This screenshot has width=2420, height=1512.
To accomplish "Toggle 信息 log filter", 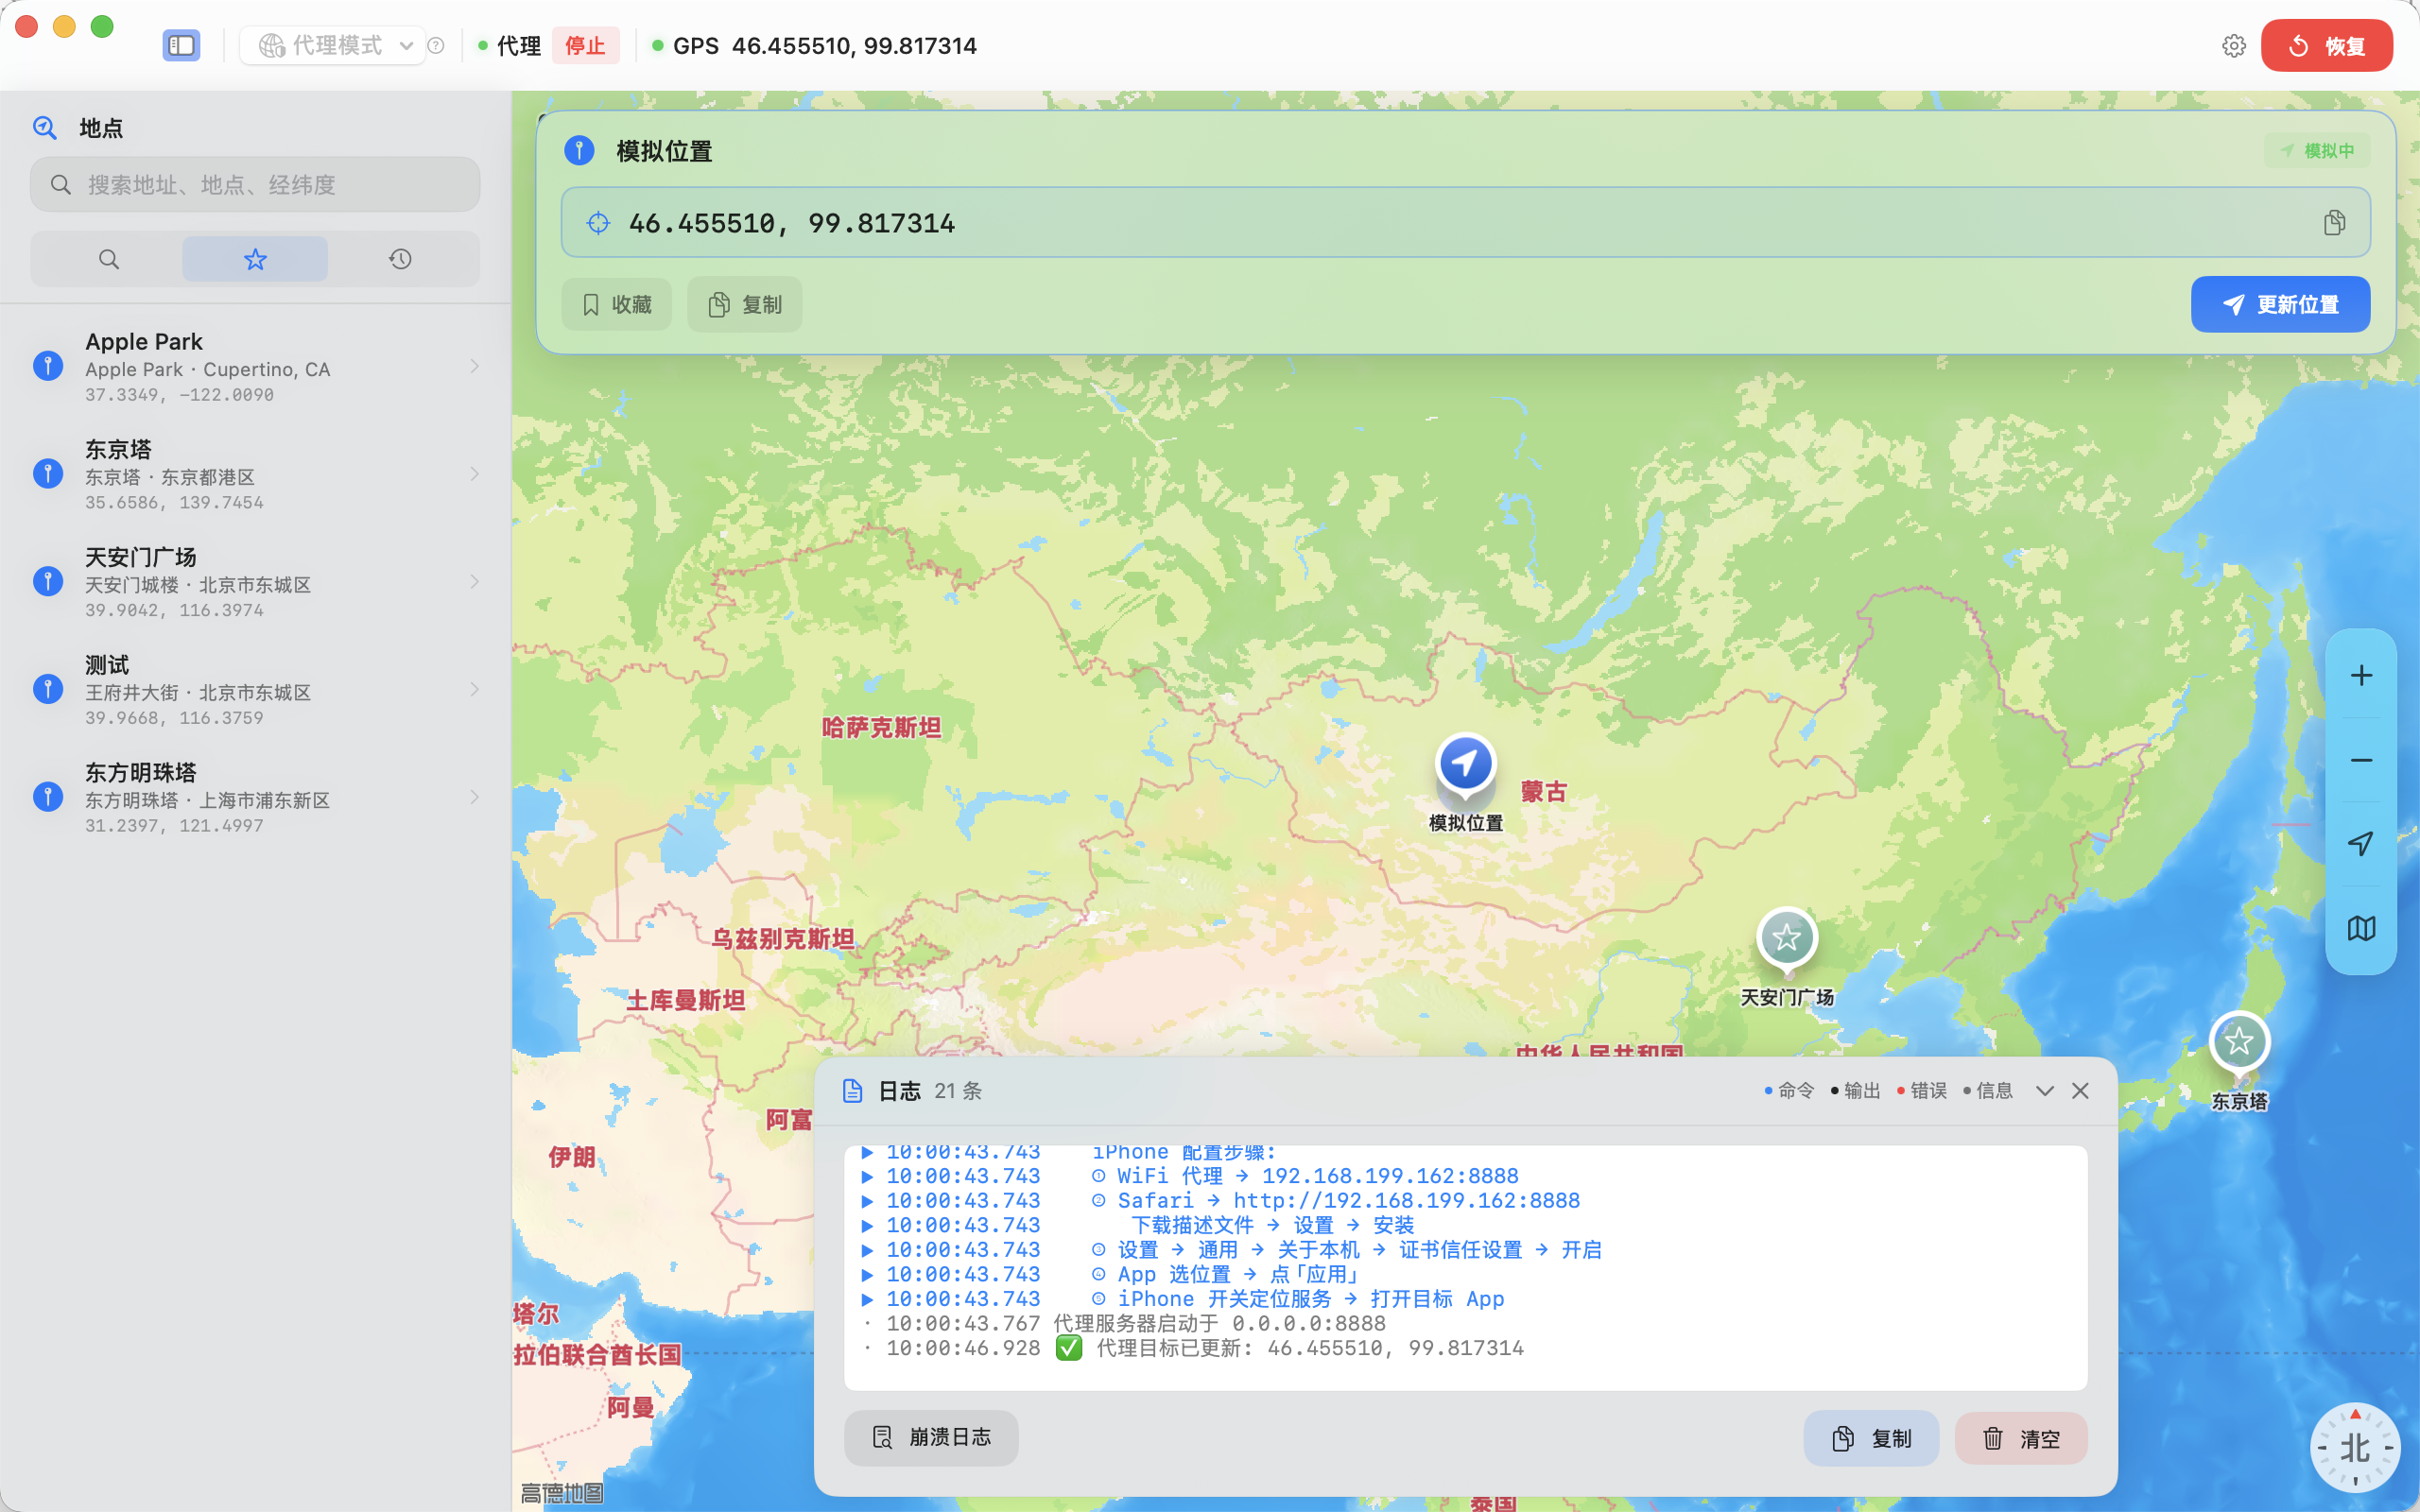I will coord(1988,1090).
